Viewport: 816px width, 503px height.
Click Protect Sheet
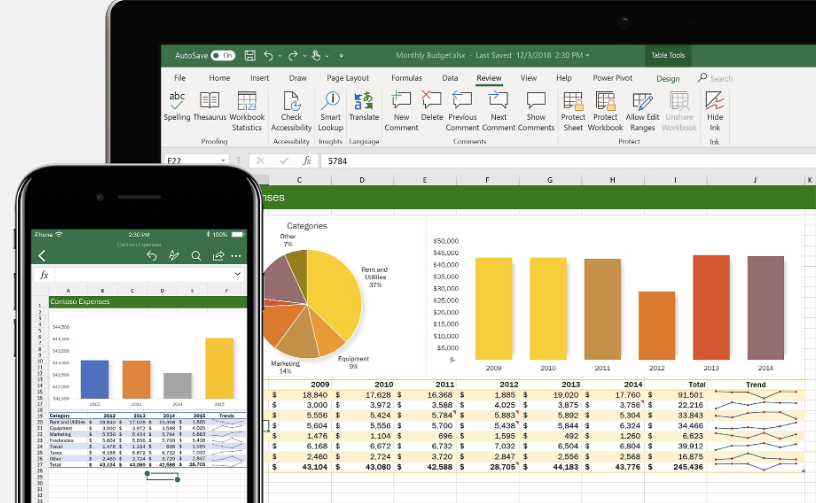click(573, 111)
